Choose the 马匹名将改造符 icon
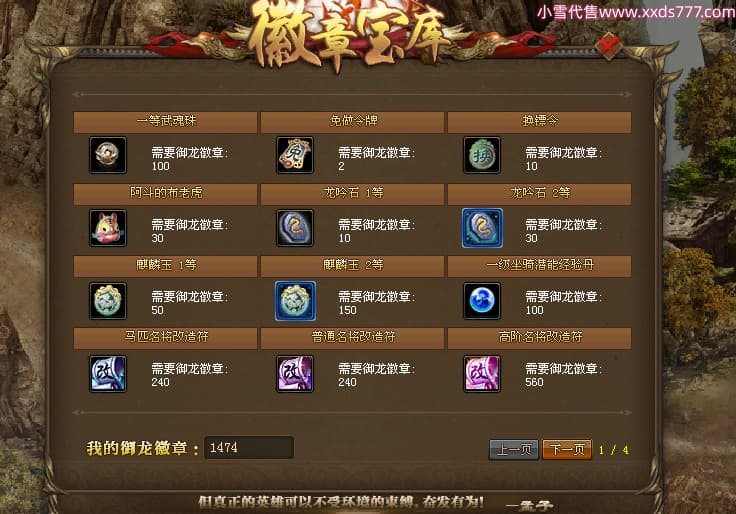The height and width of the screenshot is (514, 736). pos(108,374)
